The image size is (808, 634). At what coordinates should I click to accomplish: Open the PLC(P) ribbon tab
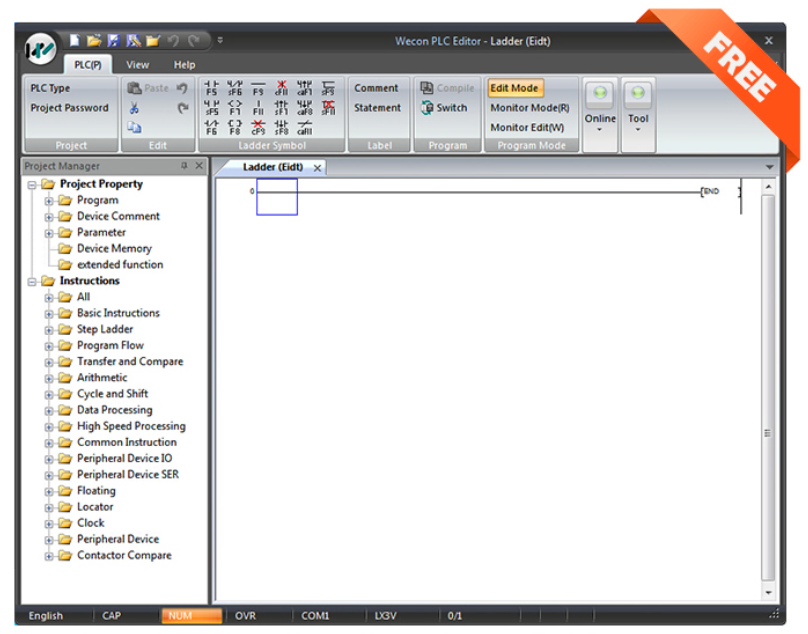pyautogui.click(x=88, y=65)
